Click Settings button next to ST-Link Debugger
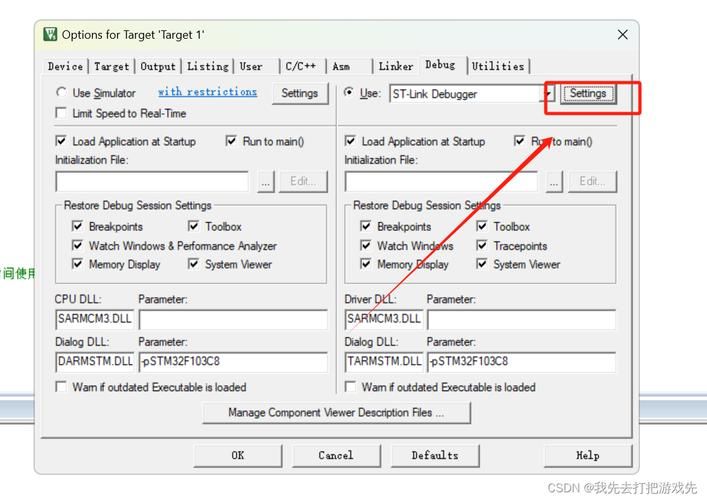Viewport: 707px width, 500px height. click(x=587, y=94)
